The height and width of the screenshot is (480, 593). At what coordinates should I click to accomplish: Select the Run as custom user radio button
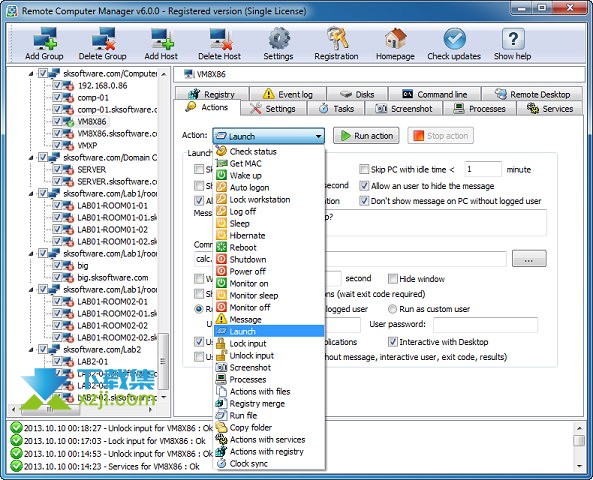393,309
